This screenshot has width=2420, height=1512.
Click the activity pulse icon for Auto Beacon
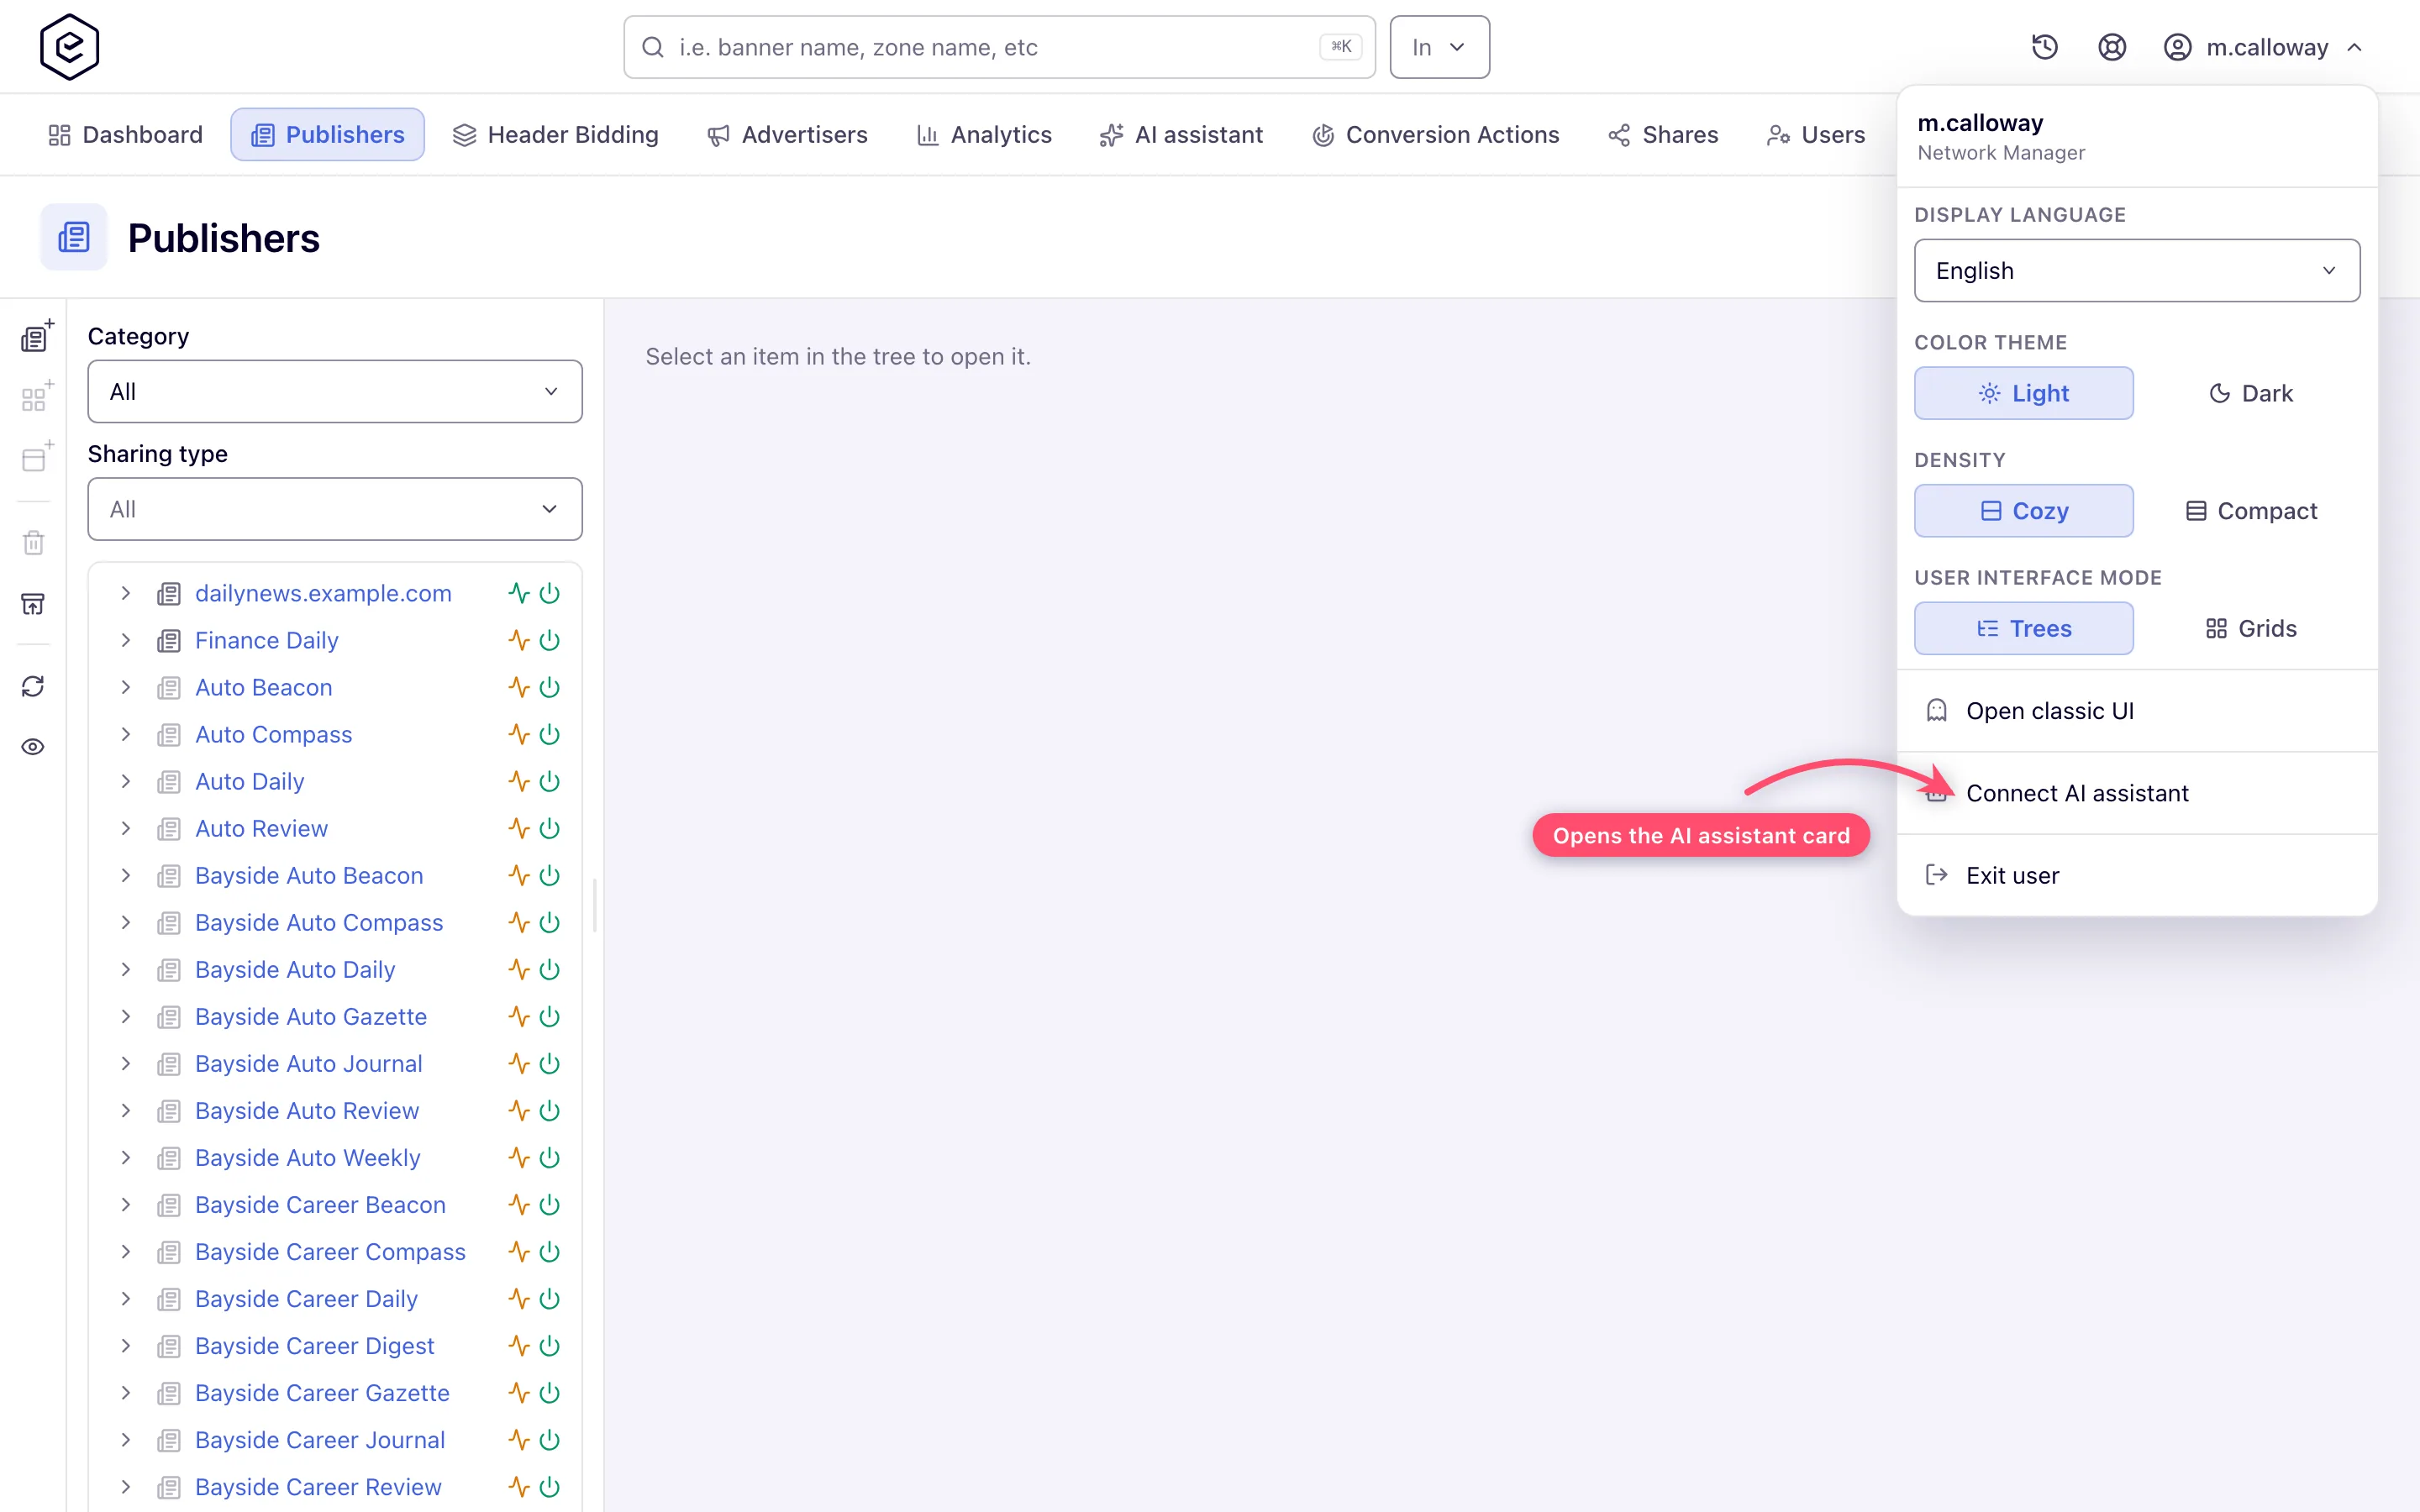[518, 687]
